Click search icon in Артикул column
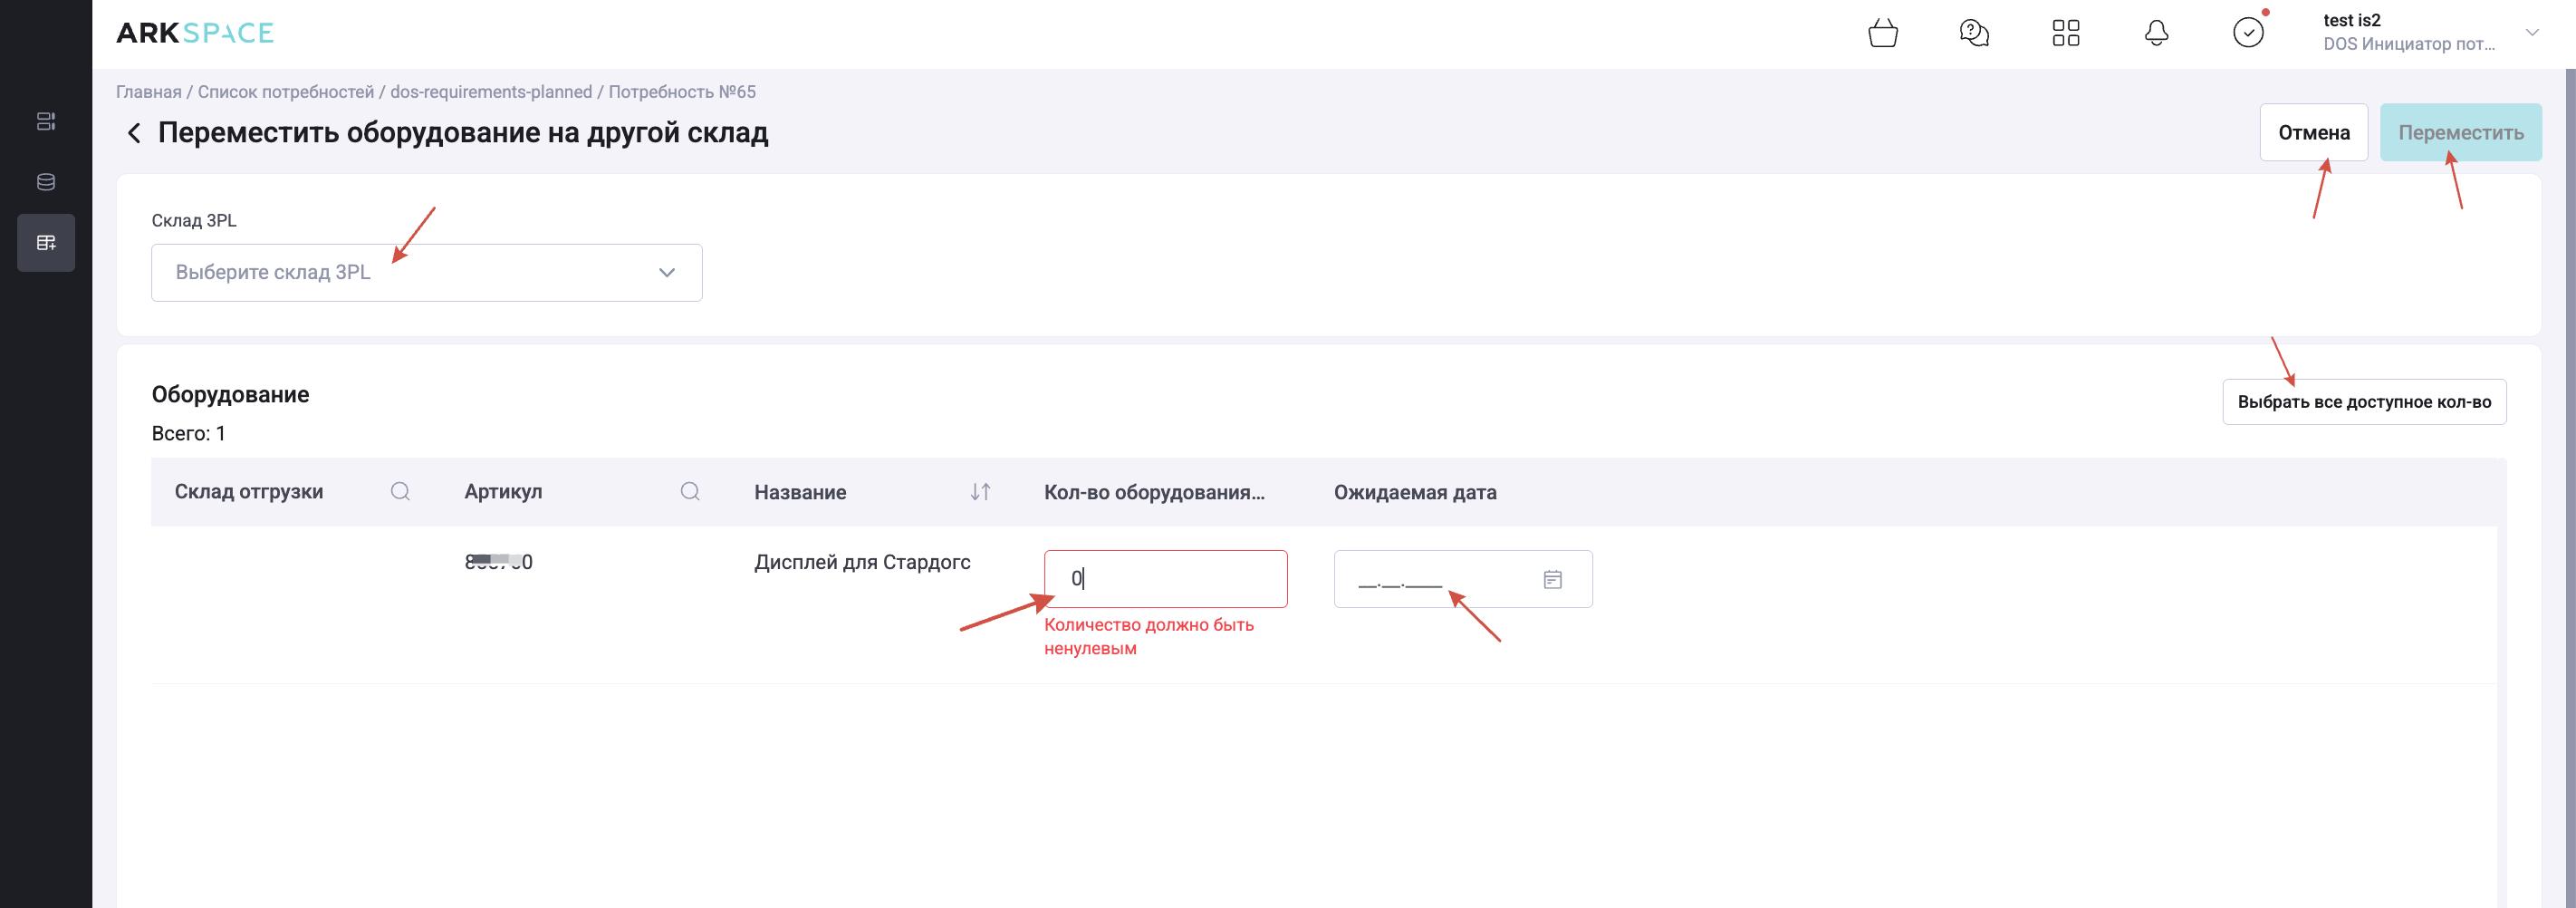 click(690, 491)
